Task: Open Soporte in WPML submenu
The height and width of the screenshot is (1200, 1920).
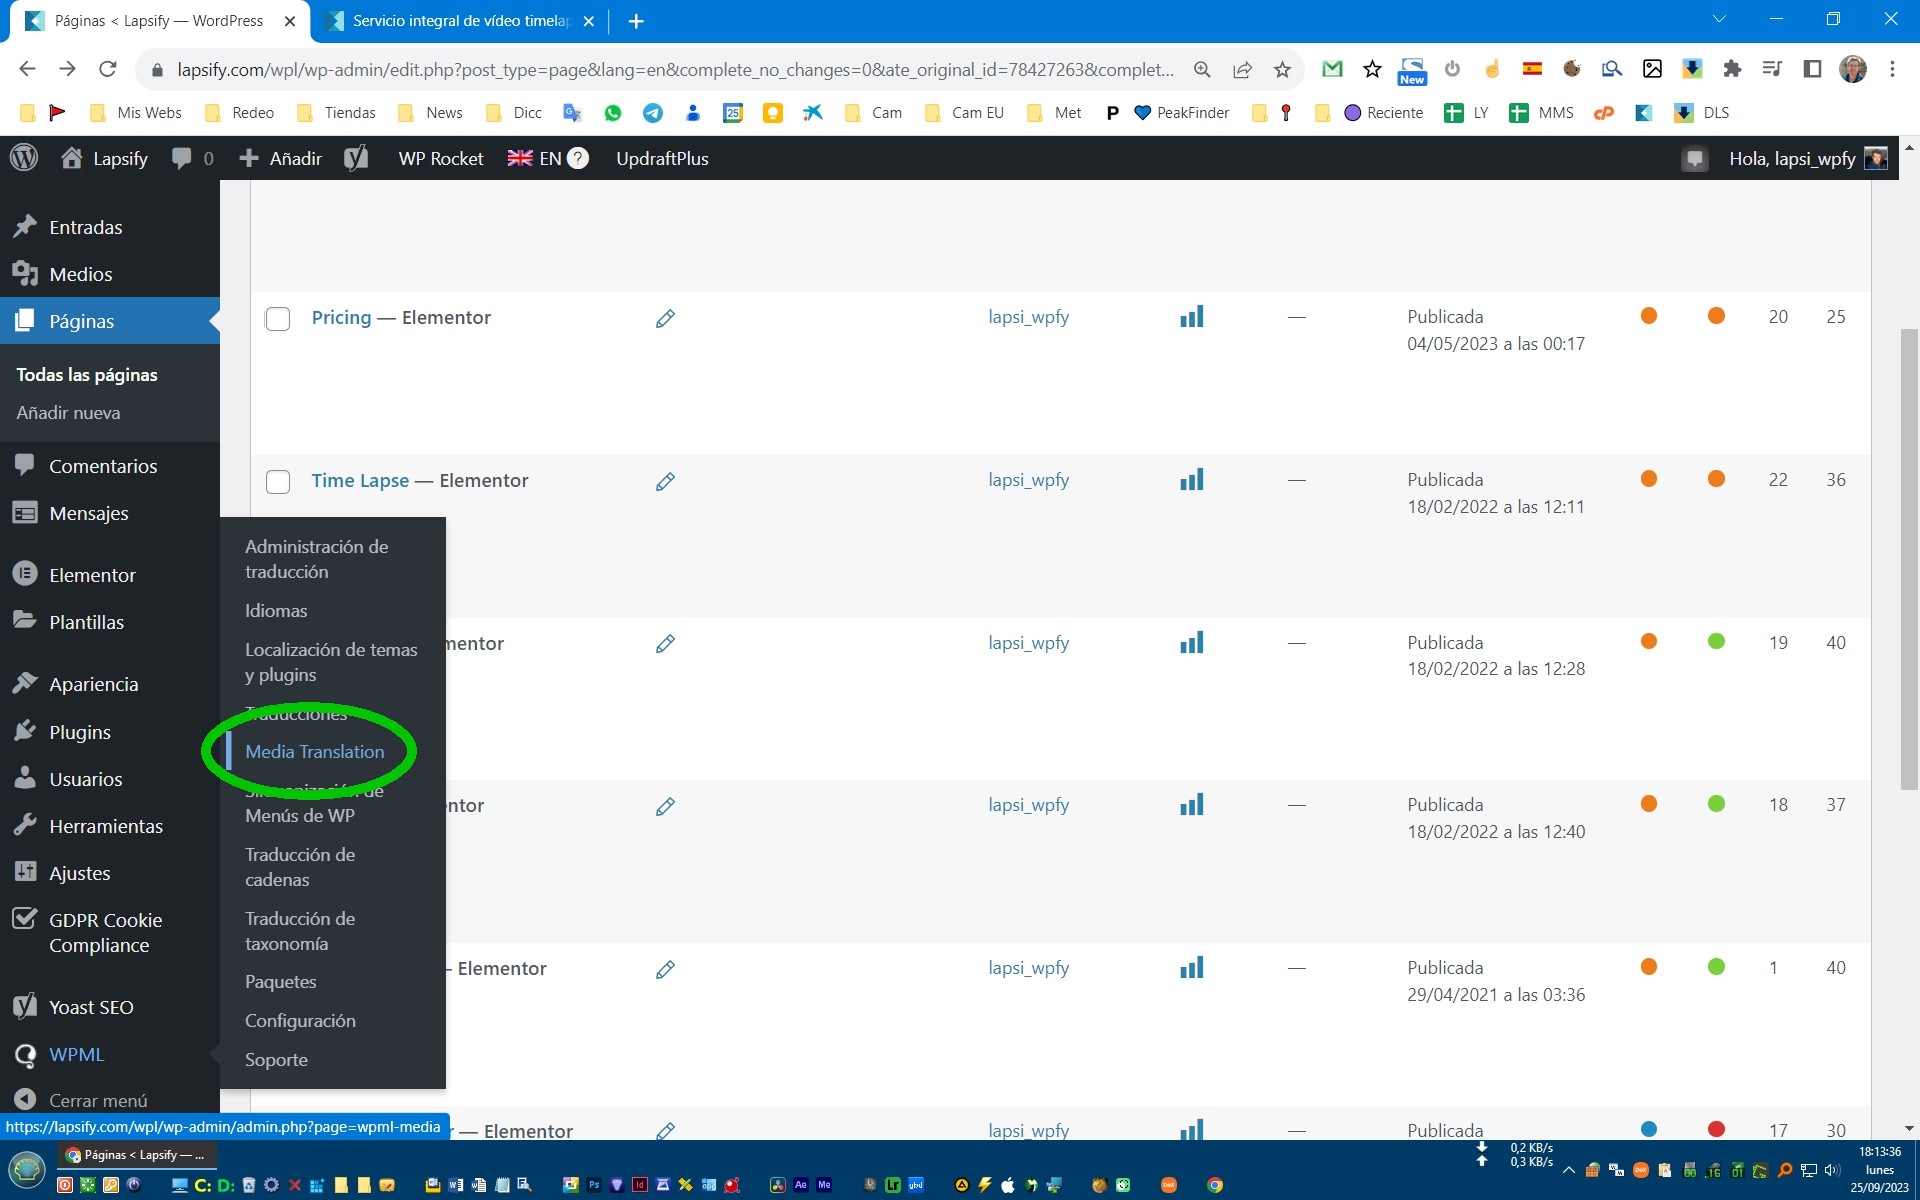Action: (x=276, y=1060)
